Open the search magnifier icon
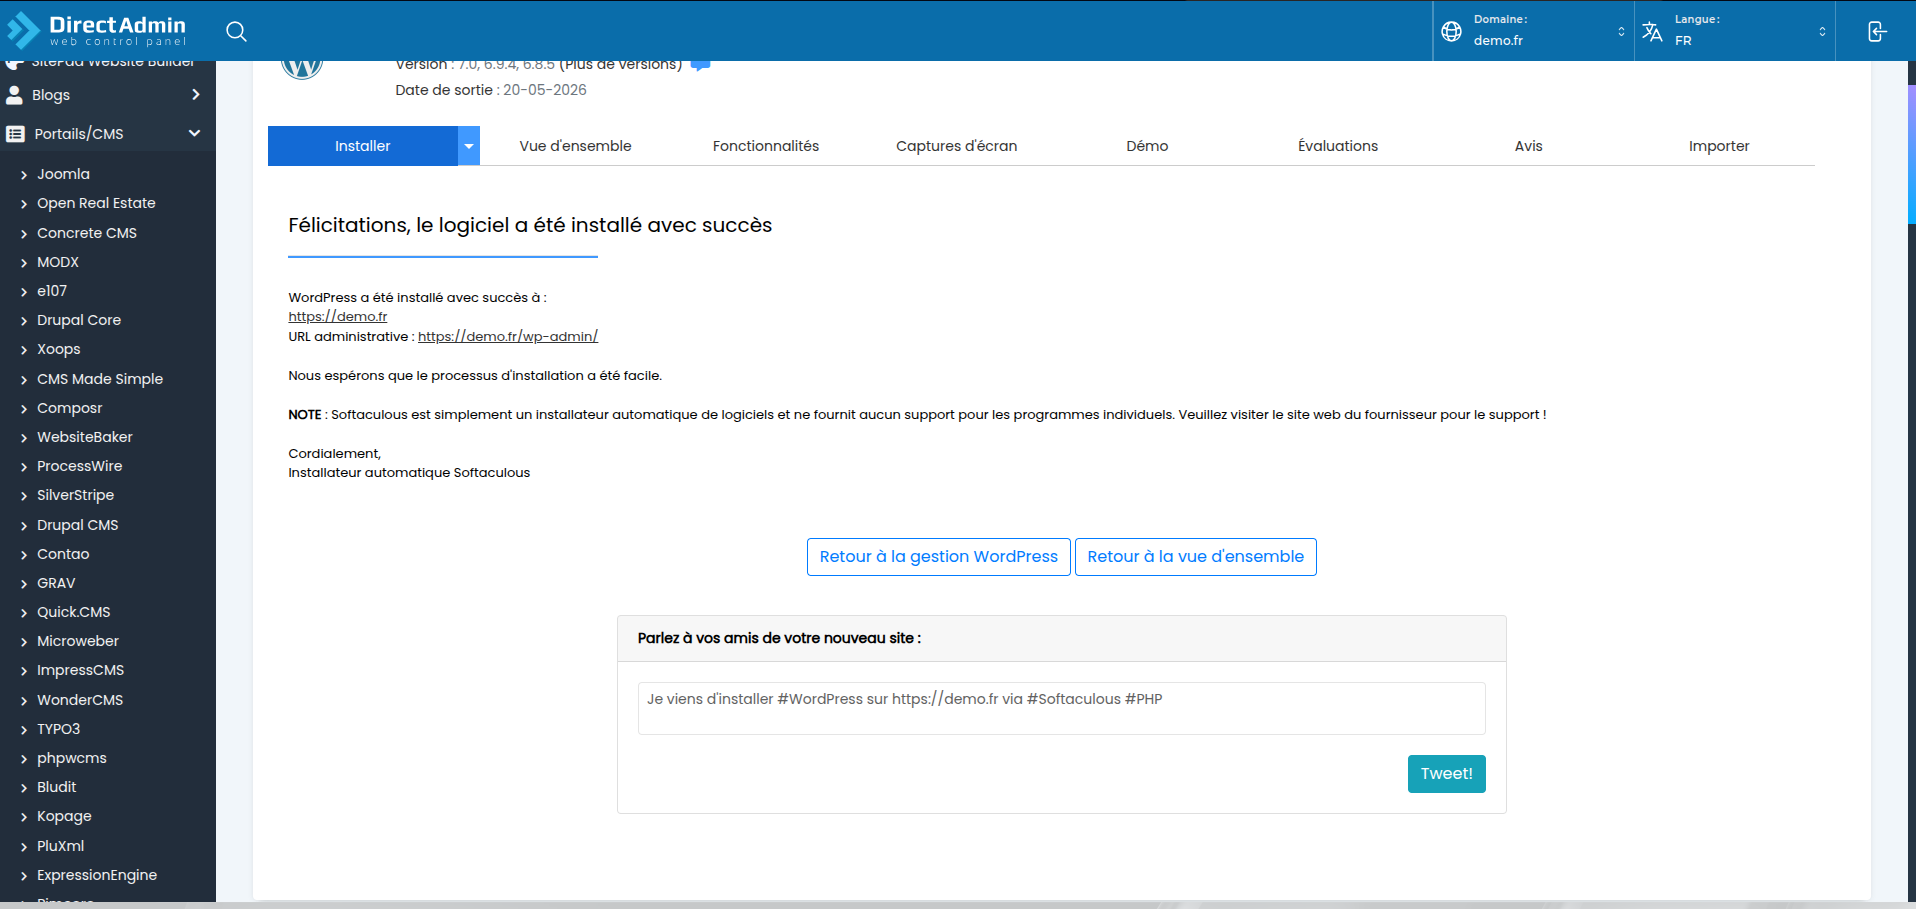The image size is (1916, 909). point(236,31)
